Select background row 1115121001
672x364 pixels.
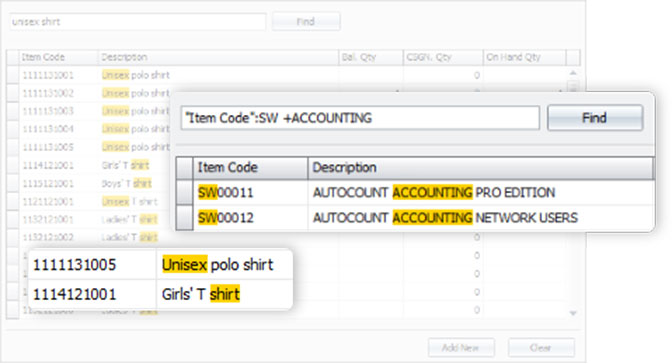click(48, 184)
